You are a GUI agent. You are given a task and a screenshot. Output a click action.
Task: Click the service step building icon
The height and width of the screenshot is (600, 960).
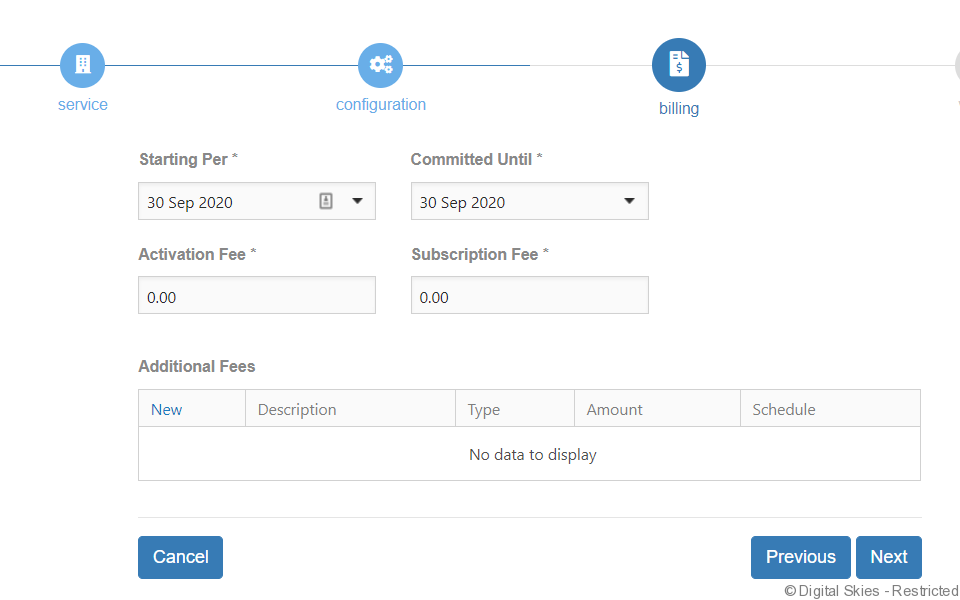[x=82, y=65]
